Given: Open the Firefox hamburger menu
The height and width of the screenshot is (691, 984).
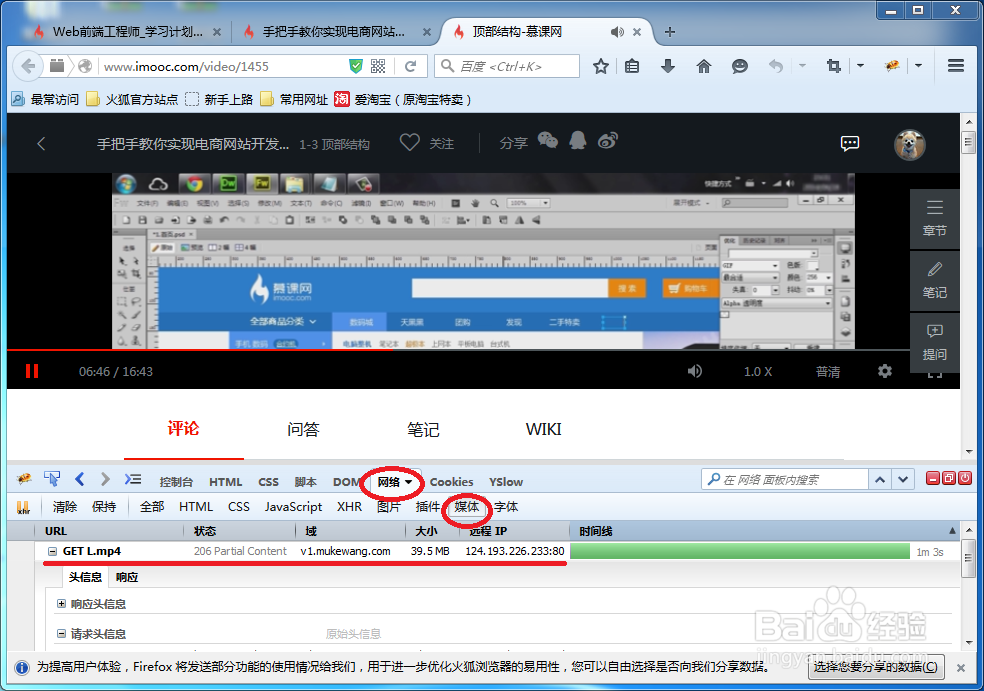Looking at the screenshot, I should pyautogui.click(x=956, y=66).
